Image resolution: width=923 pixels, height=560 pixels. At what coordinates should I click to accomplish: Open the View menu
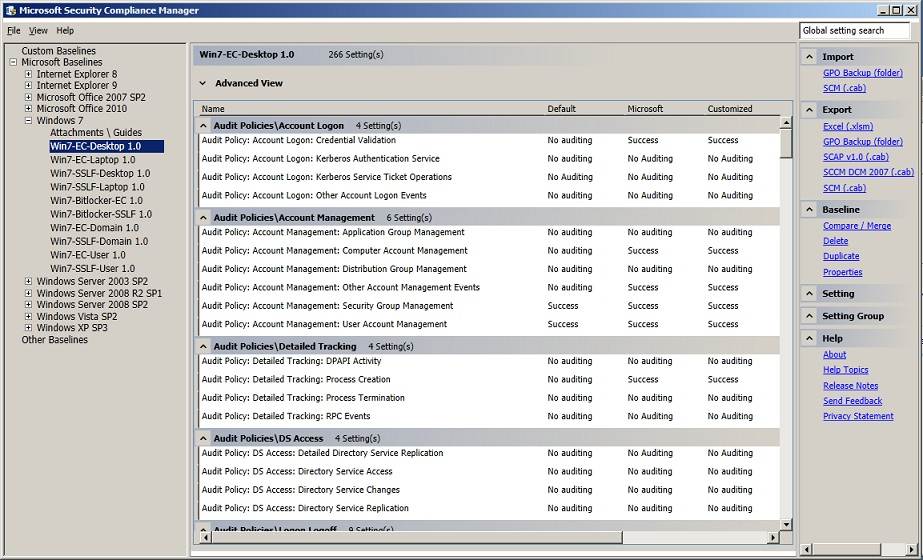pyautogui.click(x=38, y=31)
